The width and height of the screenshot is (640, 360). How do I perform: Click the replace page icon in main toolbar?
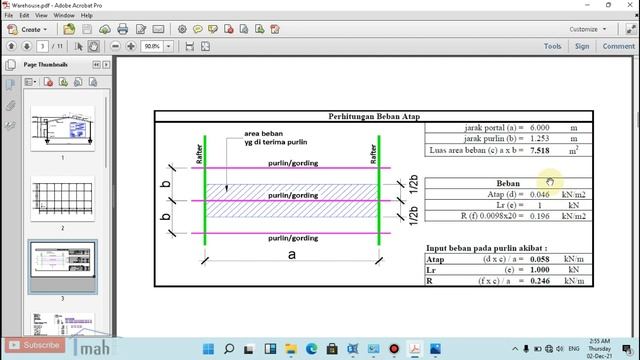(275, 29)
